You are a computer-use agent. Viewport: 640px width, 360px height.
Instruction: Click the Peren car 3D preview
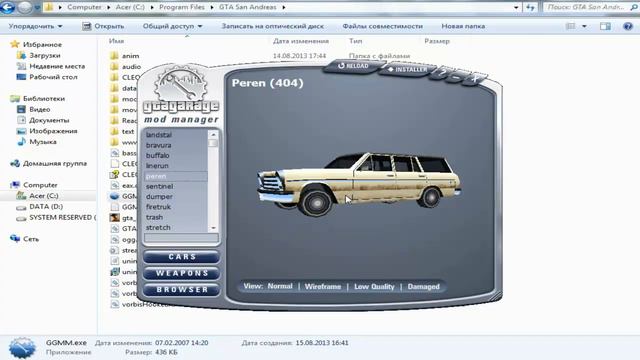[359, 184]
